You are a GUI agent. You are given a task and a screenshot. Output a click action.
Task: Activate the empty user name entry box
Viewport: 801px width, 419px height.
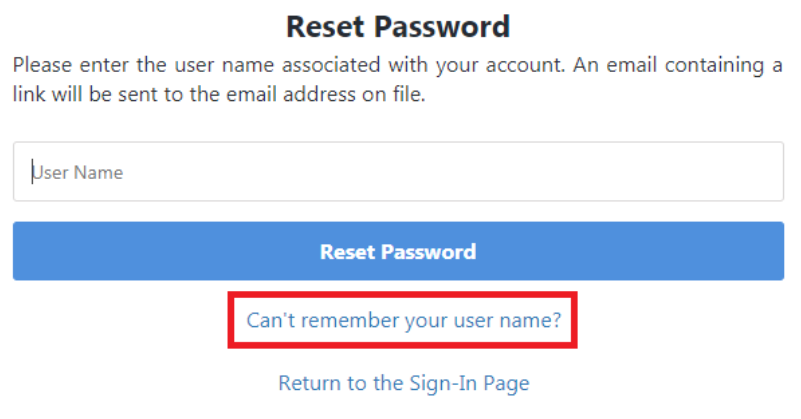(398, 172)
